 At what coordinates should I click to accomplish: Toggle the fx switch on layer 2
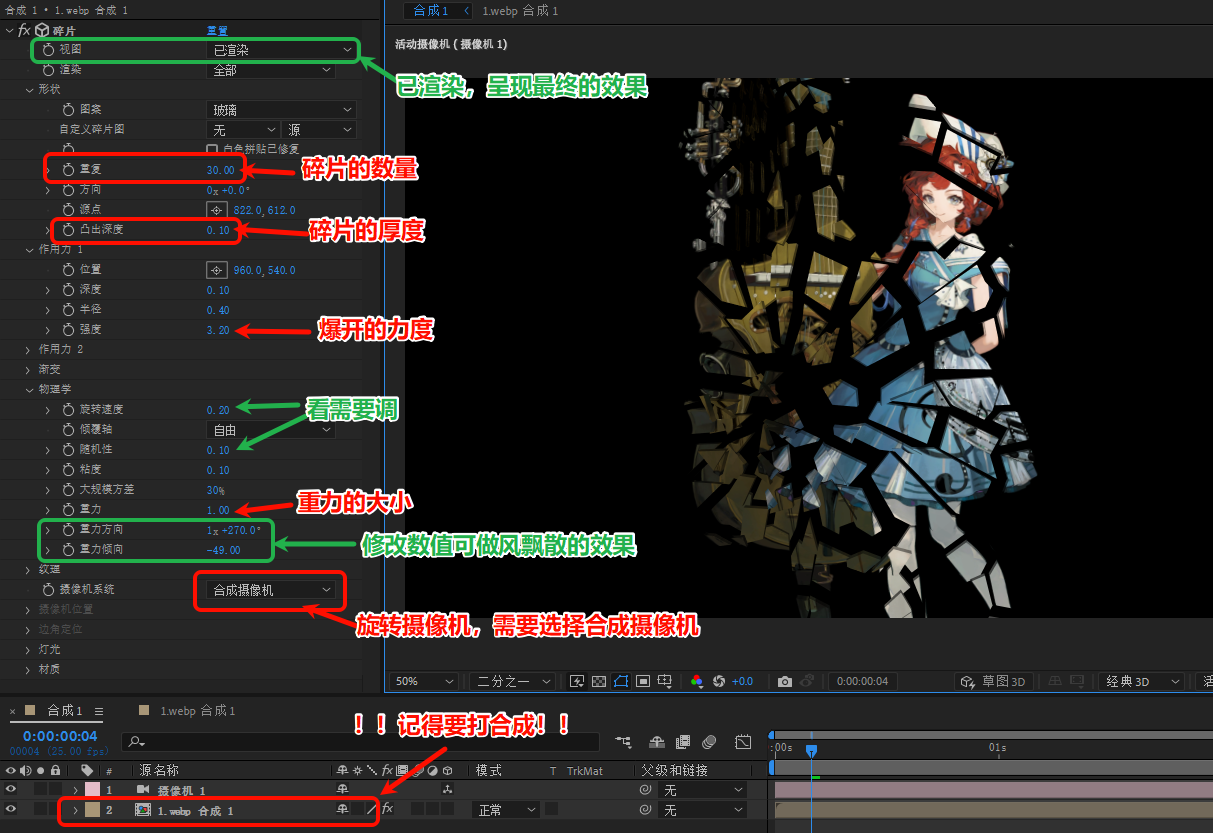387,809
